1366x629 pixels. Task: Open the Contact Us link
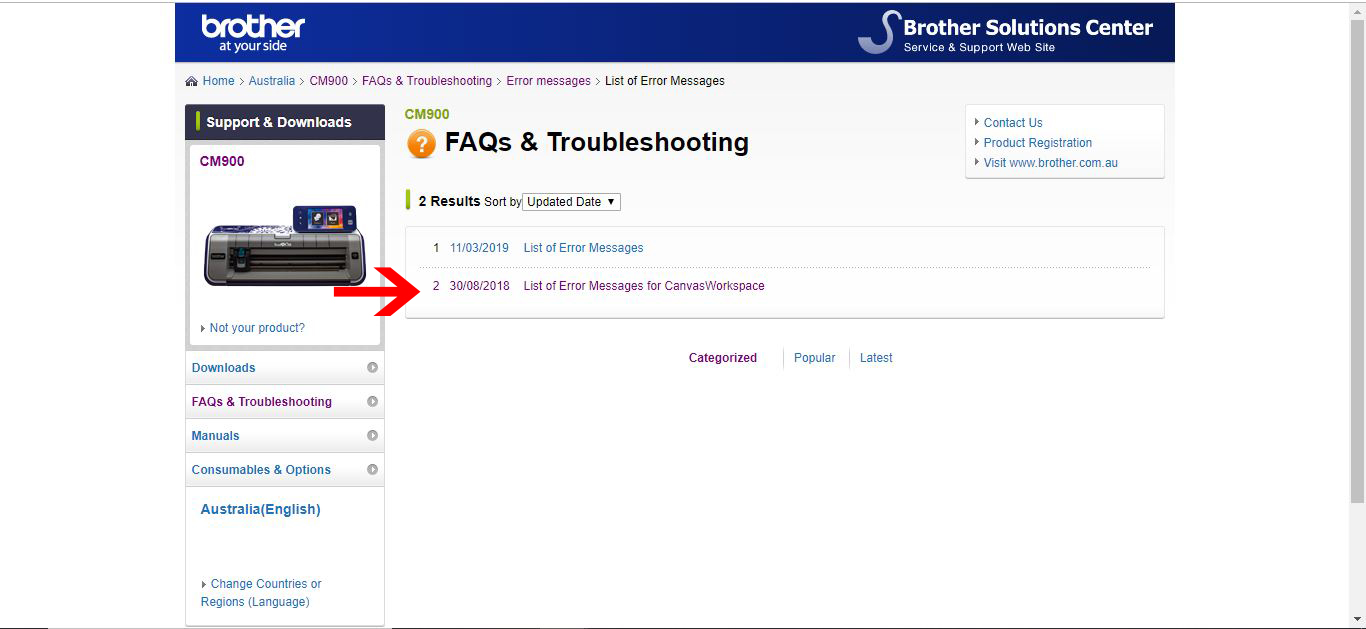[x=1013, y=123]
